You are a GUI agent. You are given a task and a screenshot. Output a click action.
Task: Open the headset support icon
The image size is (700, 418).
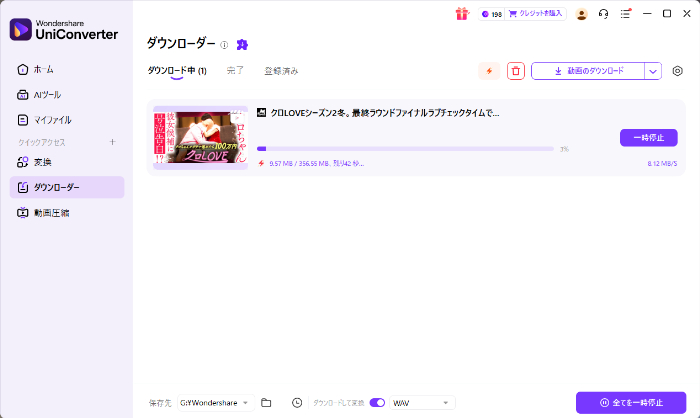click(603, 14)
